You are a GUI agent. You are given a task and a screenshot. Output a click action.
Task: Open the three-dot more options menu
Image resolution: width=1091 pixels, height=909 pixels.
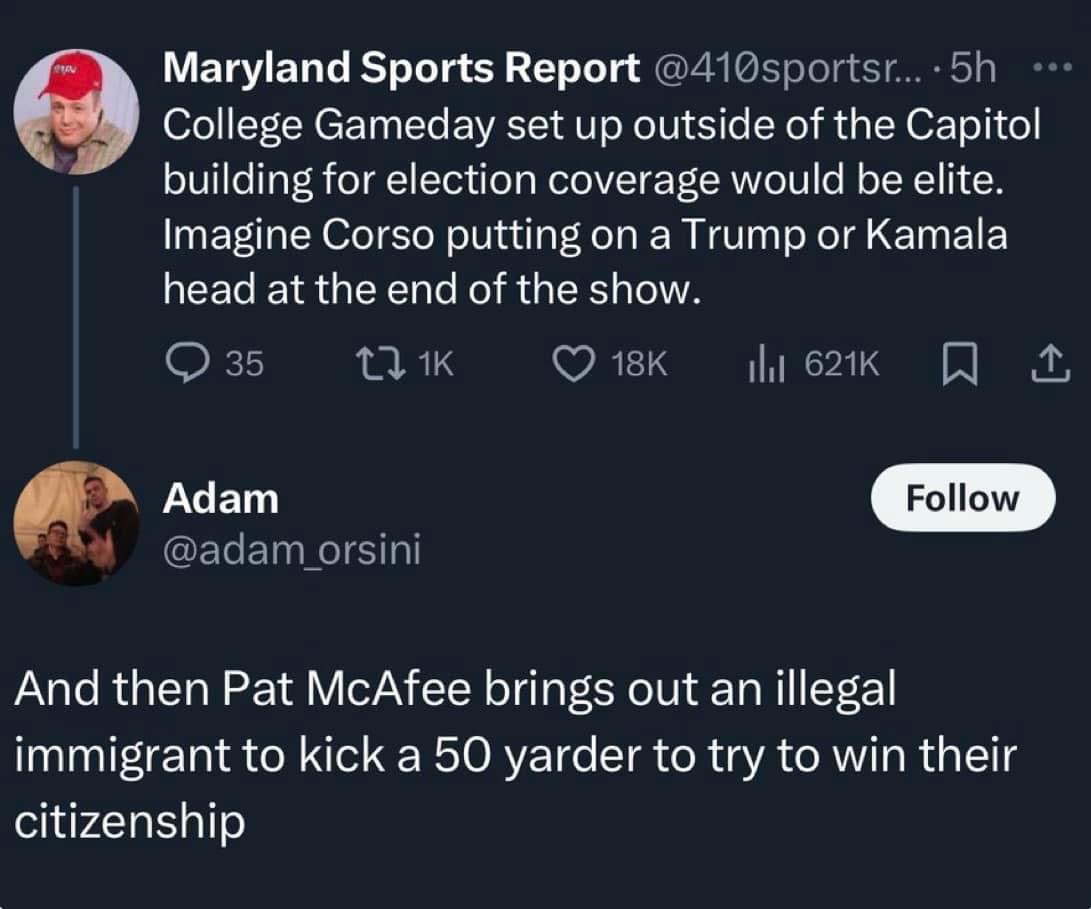click(1053, 68)
